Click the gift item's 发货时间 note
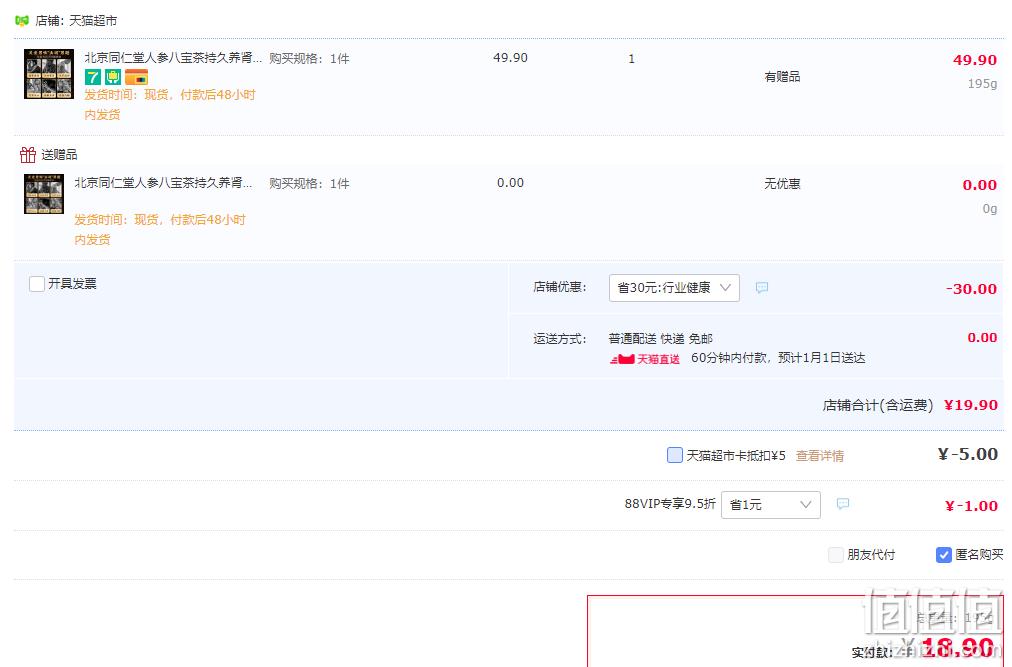 pos(159,230)
